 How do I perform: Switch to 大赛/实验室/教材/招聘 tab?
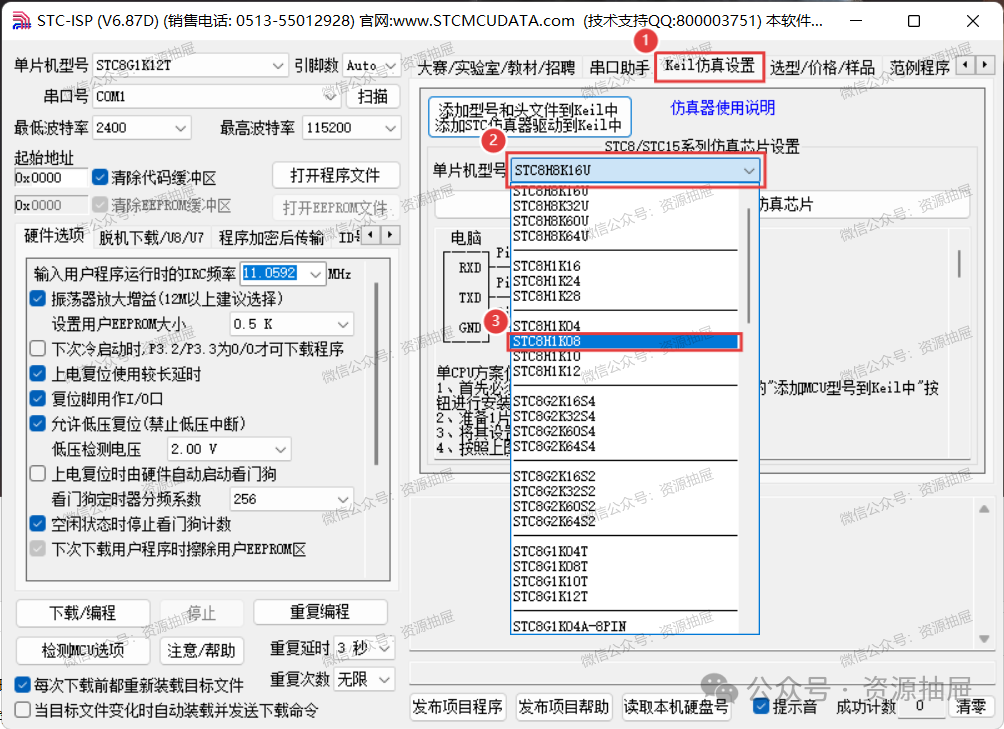tap(496, 67)
